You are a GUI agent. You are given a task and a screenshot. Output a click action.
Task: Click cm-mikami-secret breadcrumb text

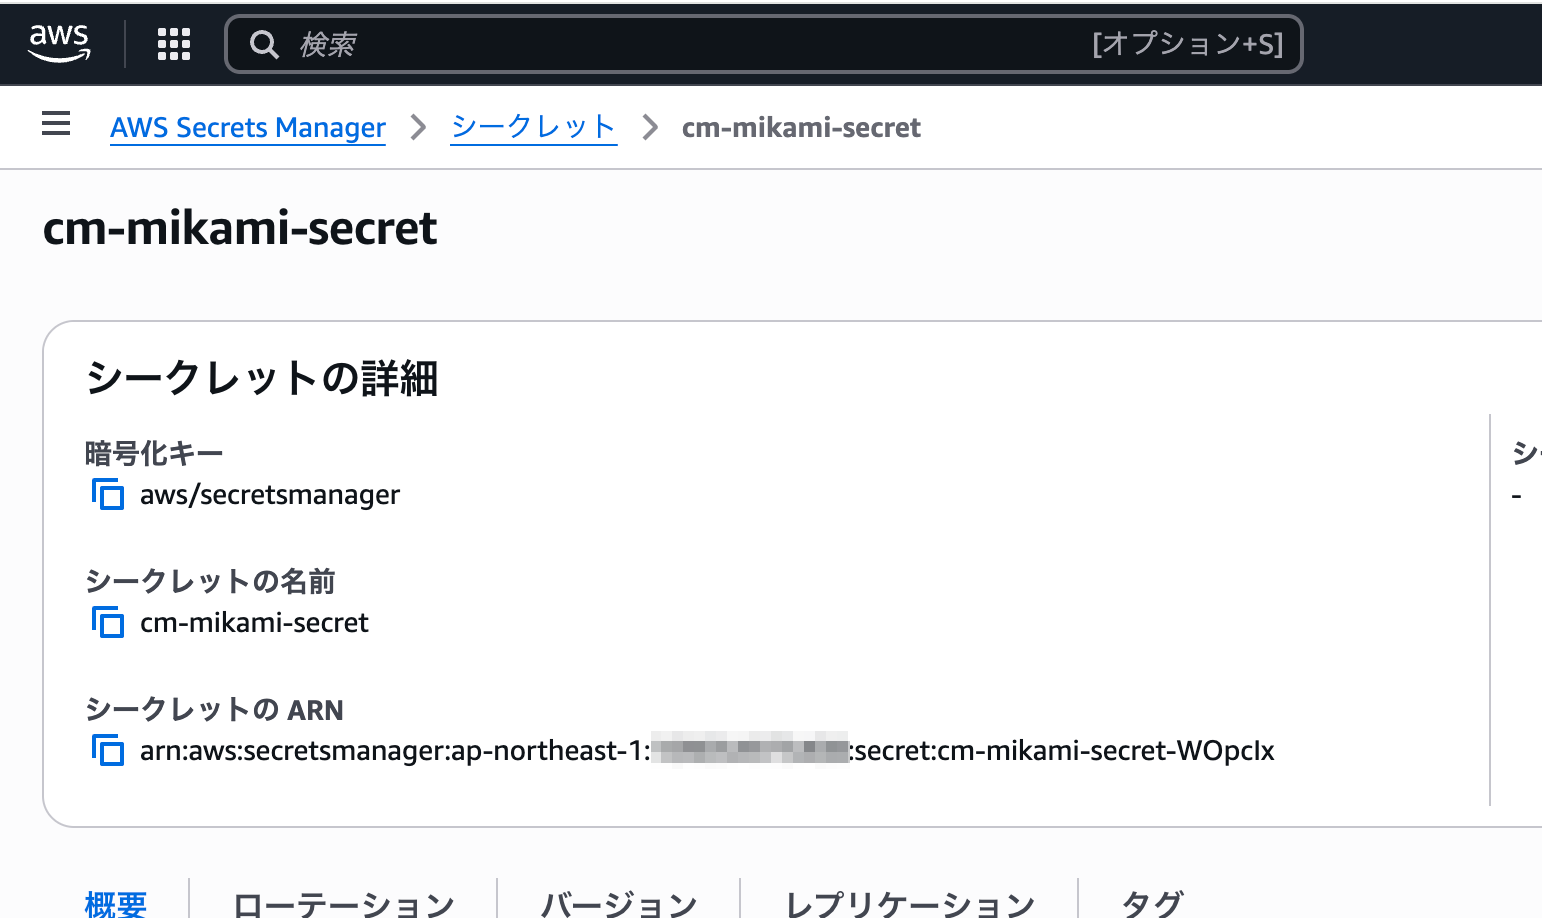(x=801, y=128)
